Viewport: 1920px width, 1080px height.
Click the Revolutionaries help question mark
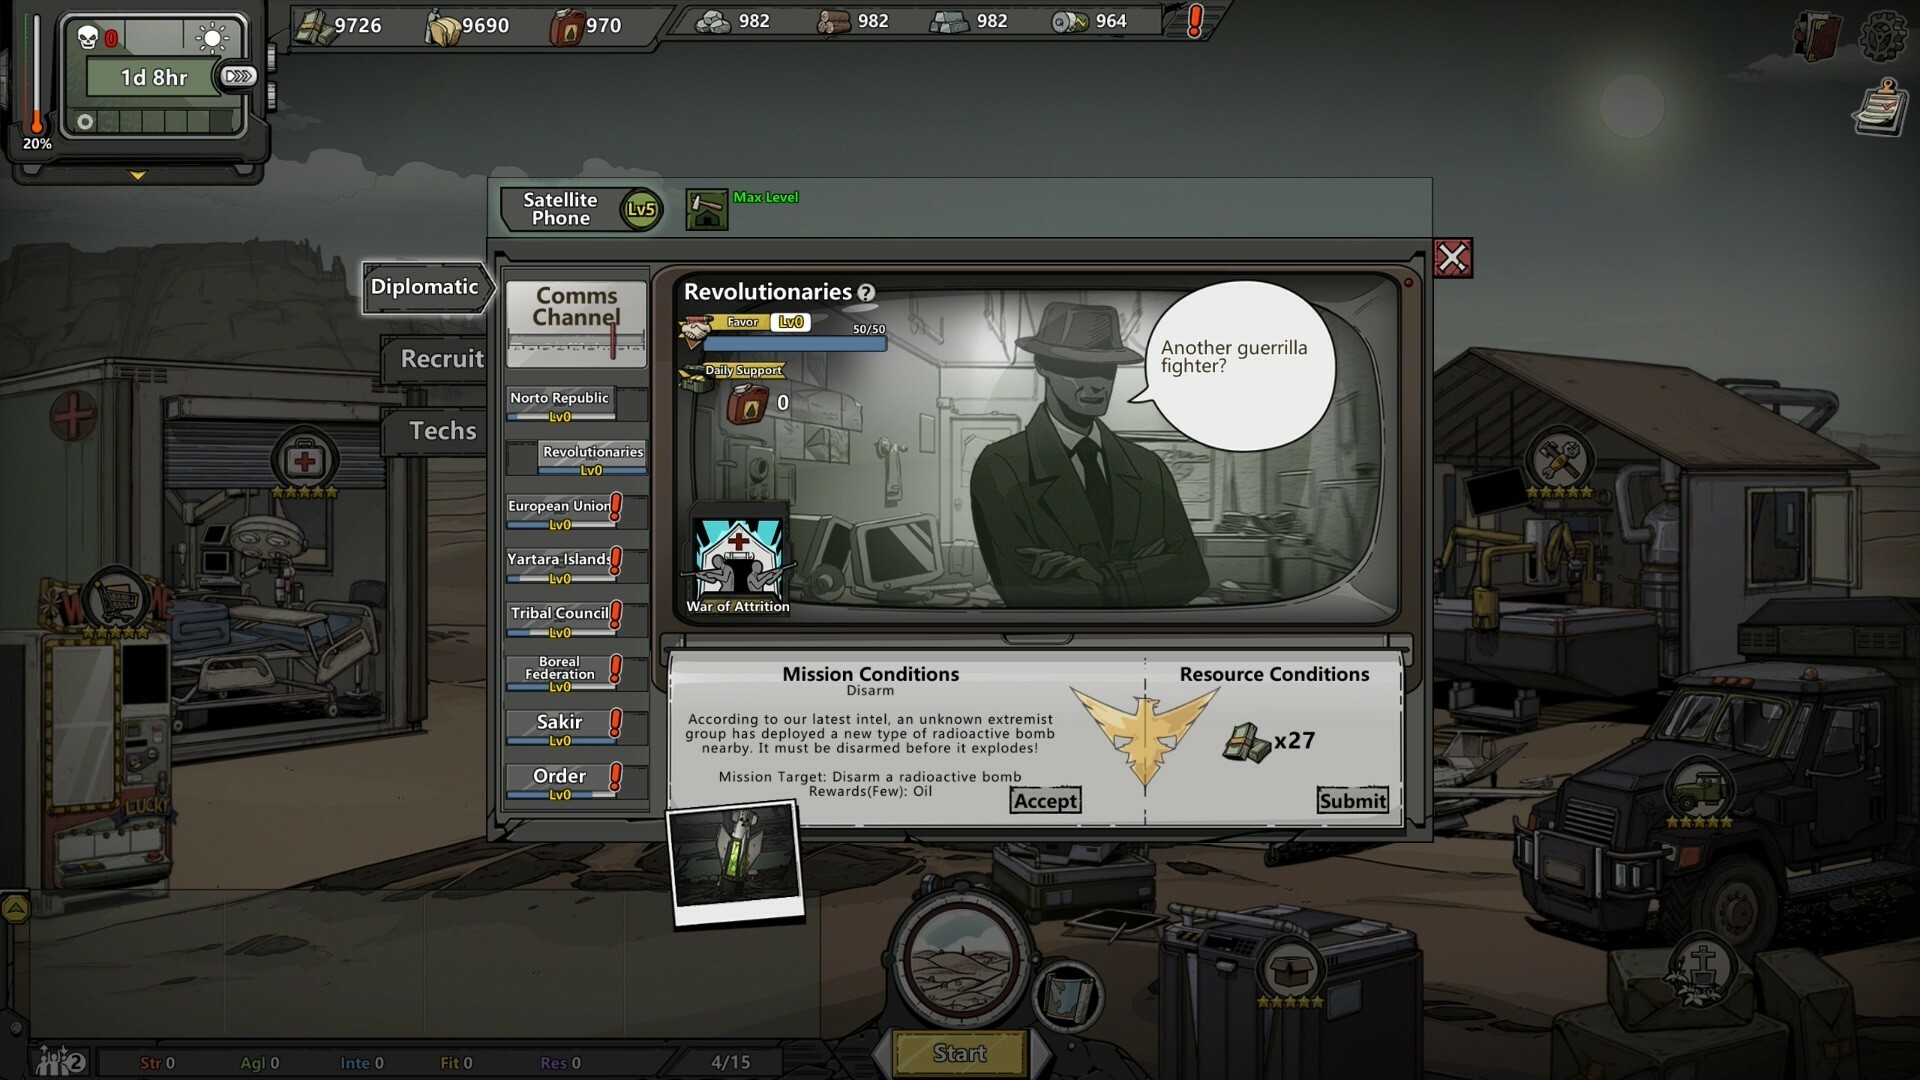click(x=866, y=293)
